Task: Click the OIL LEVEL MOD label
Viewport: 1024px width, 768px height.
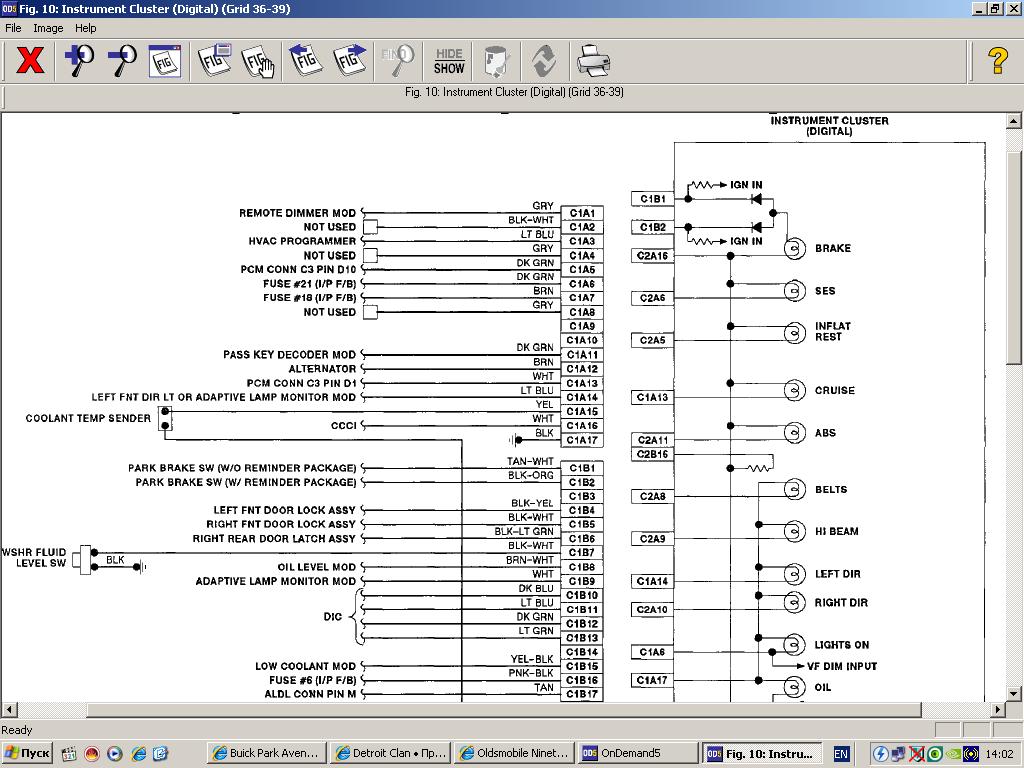Action: pyautogui.click(x=317, y=567)
